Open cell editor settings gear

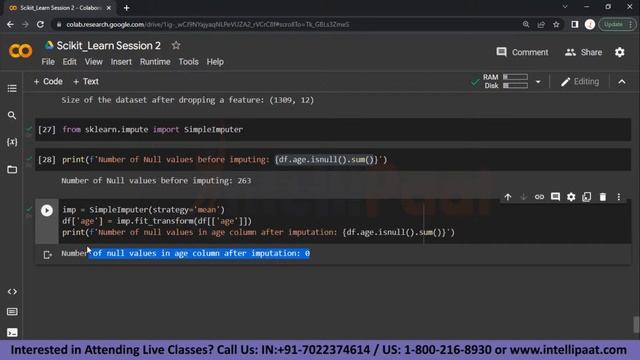(x=571, y=197)
